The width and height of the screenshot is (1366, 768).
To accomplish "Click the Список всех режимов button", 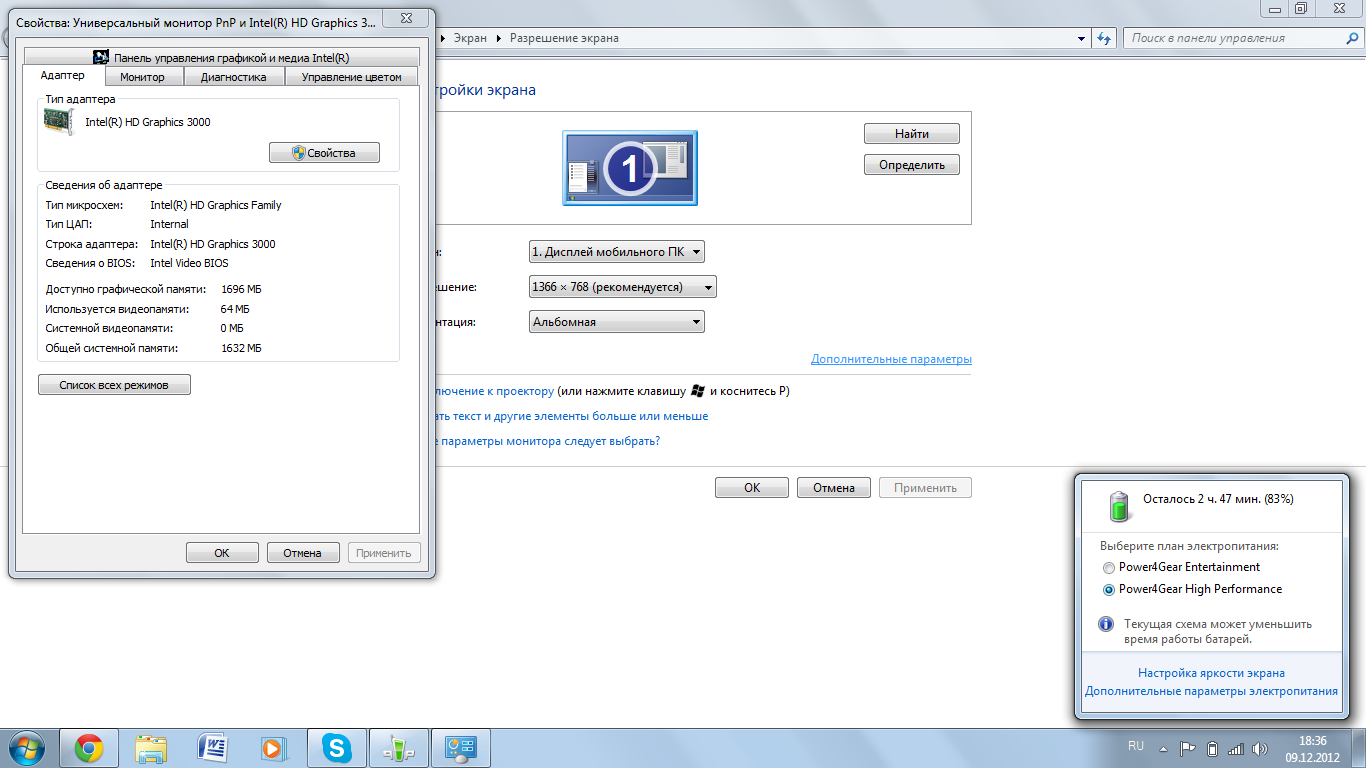I will (114, 385).
